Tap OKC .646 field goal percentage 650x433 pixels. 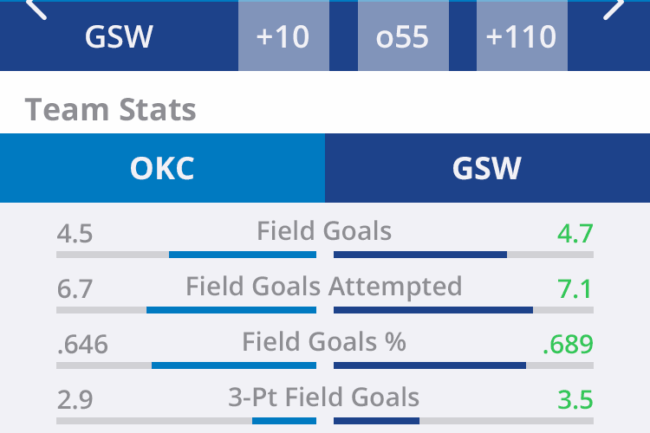83,345
